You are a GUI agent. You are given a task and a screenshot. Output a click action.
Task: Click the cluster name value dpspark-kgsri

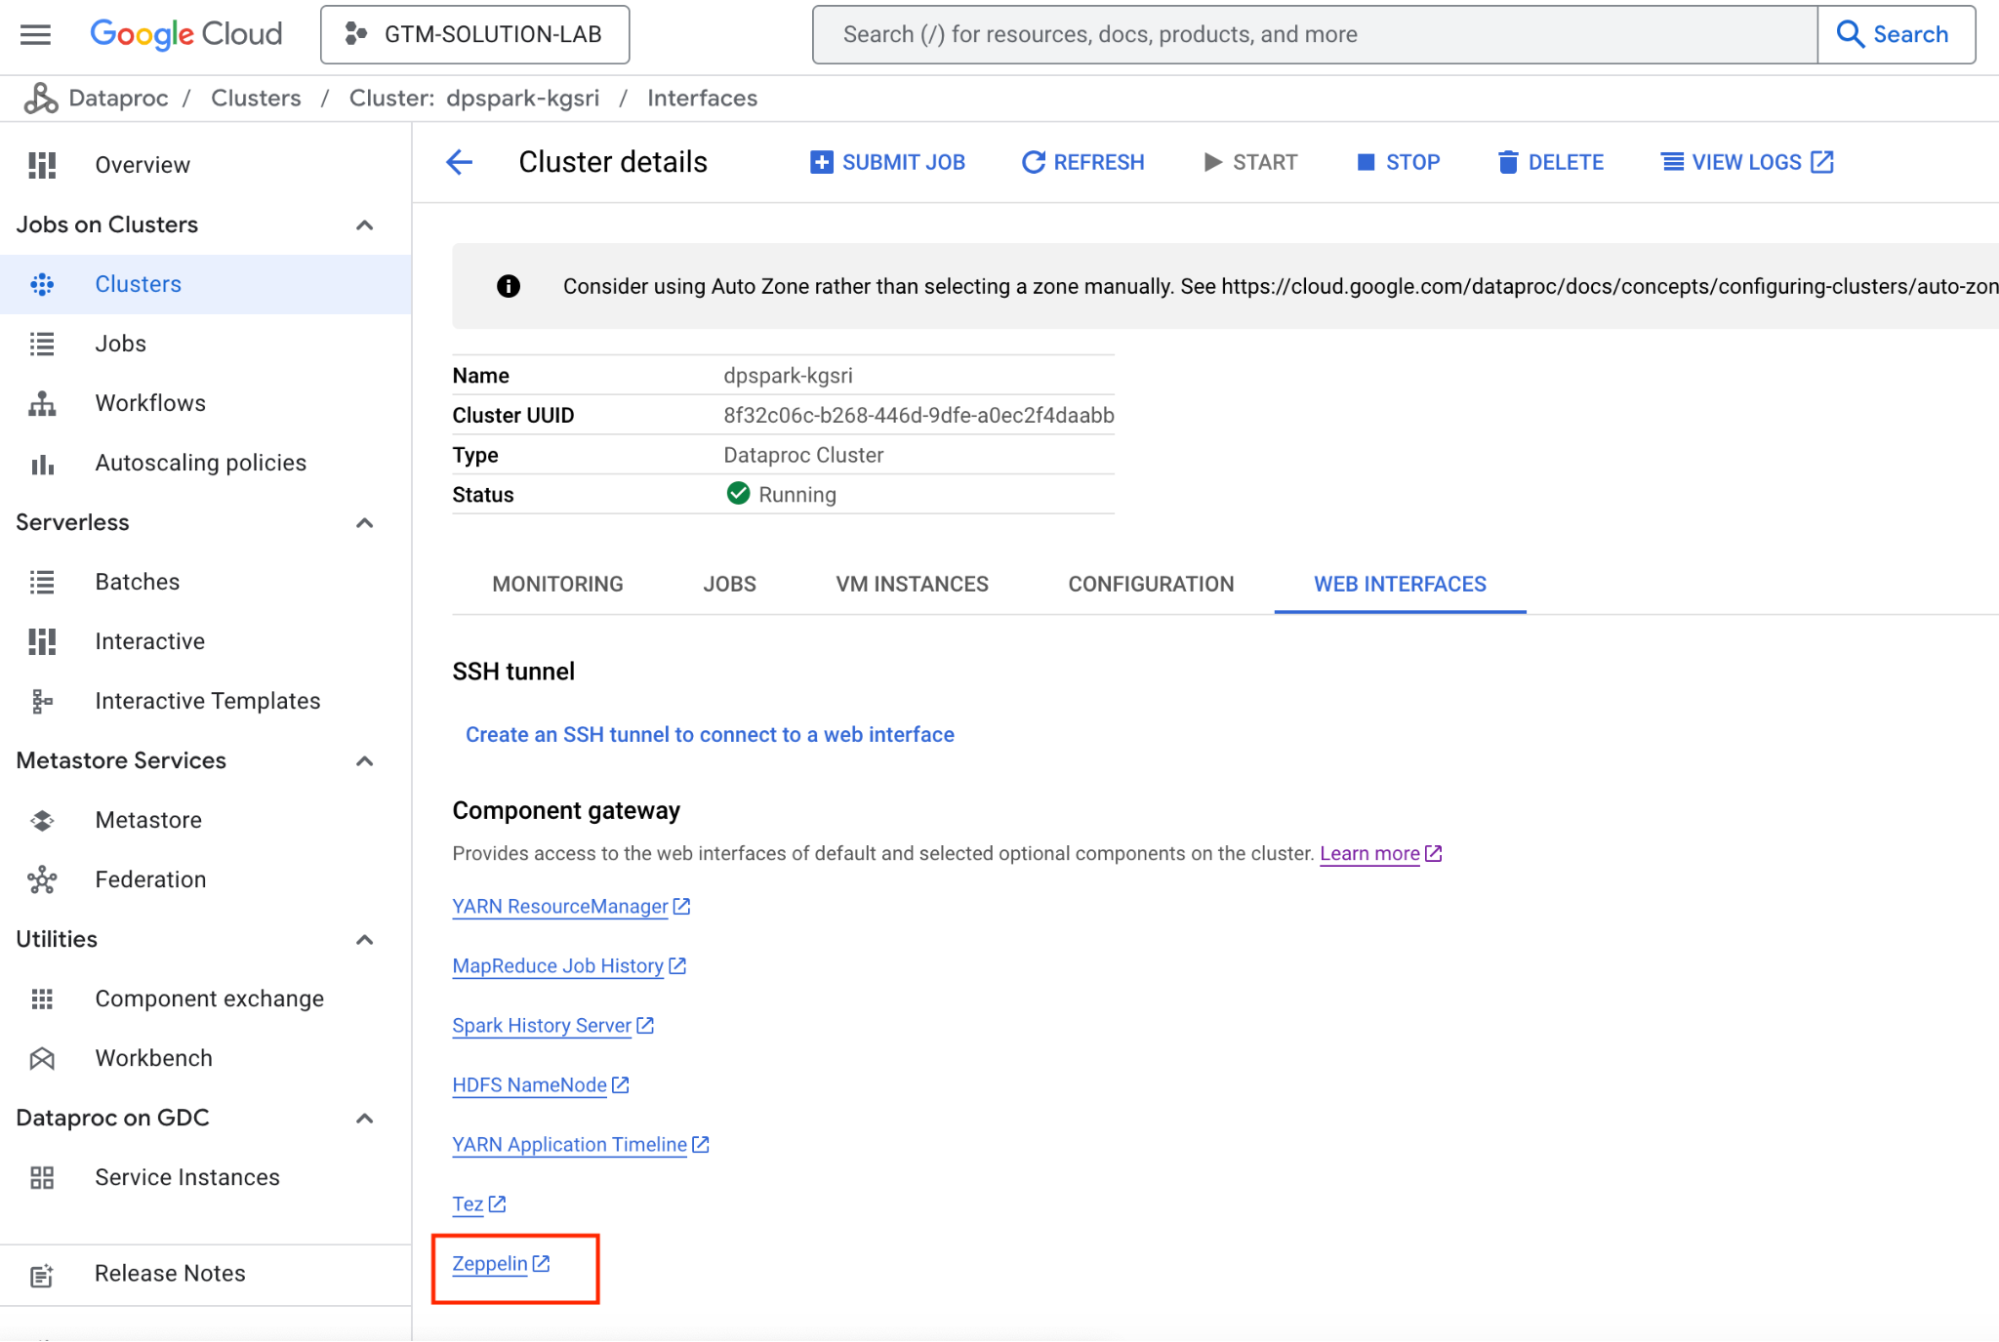point(788,375)
